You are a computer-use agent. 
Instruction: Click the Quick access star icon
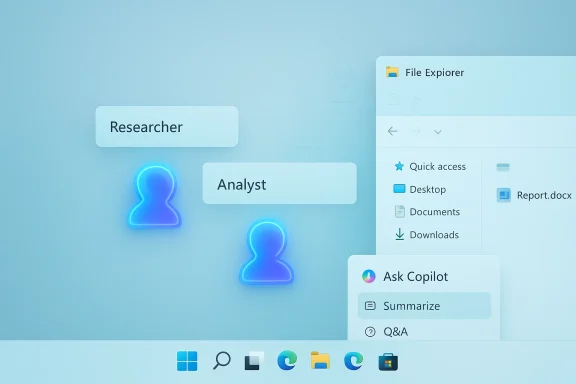point(399,166)
